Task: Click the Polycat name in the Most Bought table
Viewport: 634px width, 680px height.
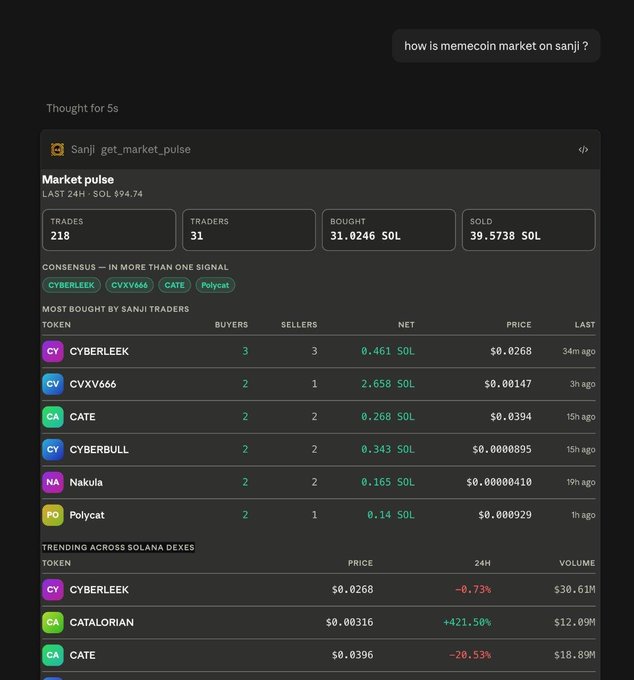Action: [x=87, y=515]
